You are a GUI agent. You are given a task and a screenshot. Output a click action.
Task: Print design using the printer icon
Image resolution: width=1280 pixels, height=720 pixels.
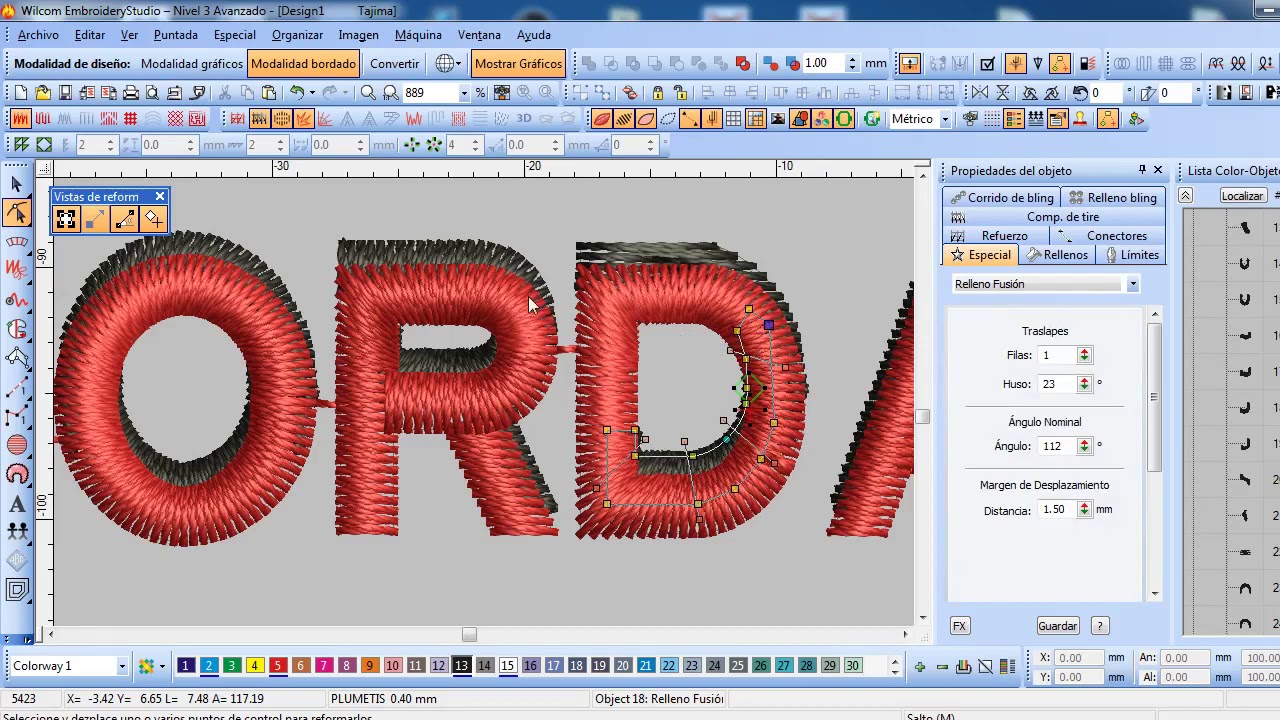130,92
